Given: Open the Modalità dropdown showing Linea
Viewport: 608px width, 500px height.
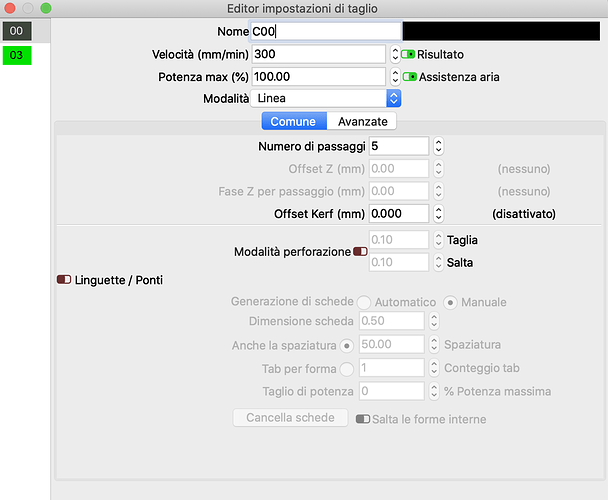Looking at the screenshot, I should click(326, 99).
